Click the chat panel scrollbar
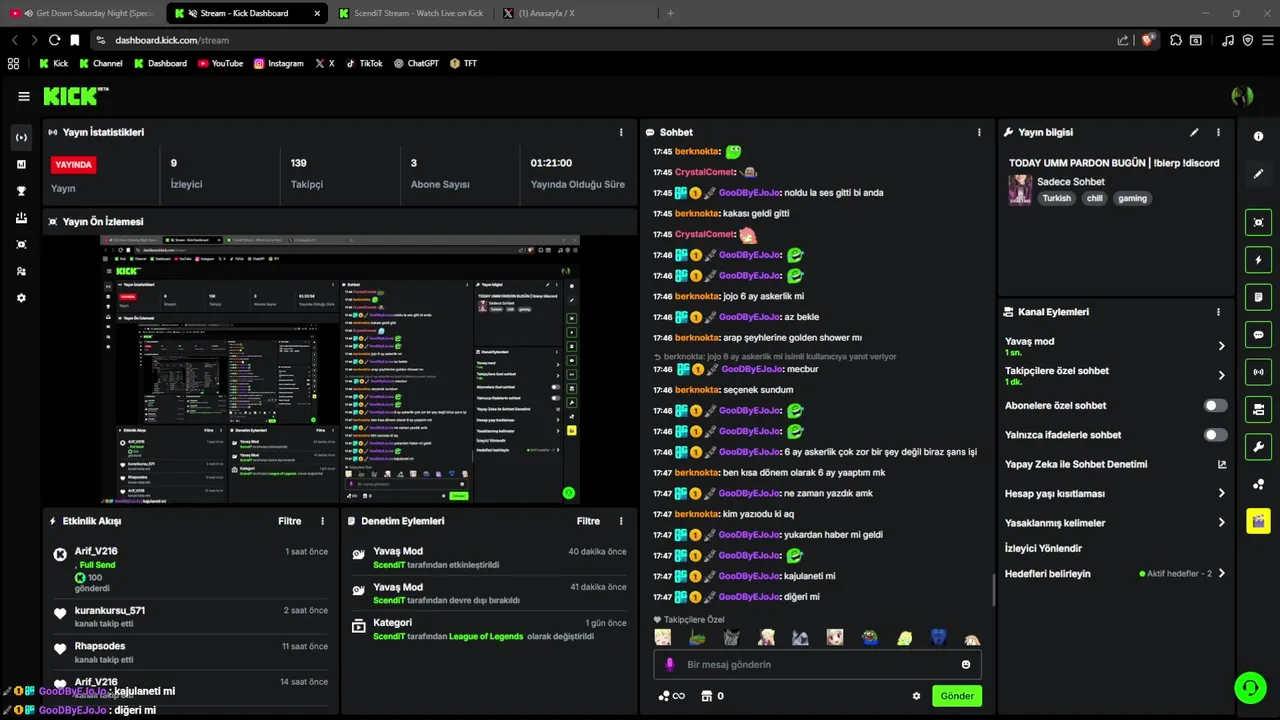 pos(993,590)
